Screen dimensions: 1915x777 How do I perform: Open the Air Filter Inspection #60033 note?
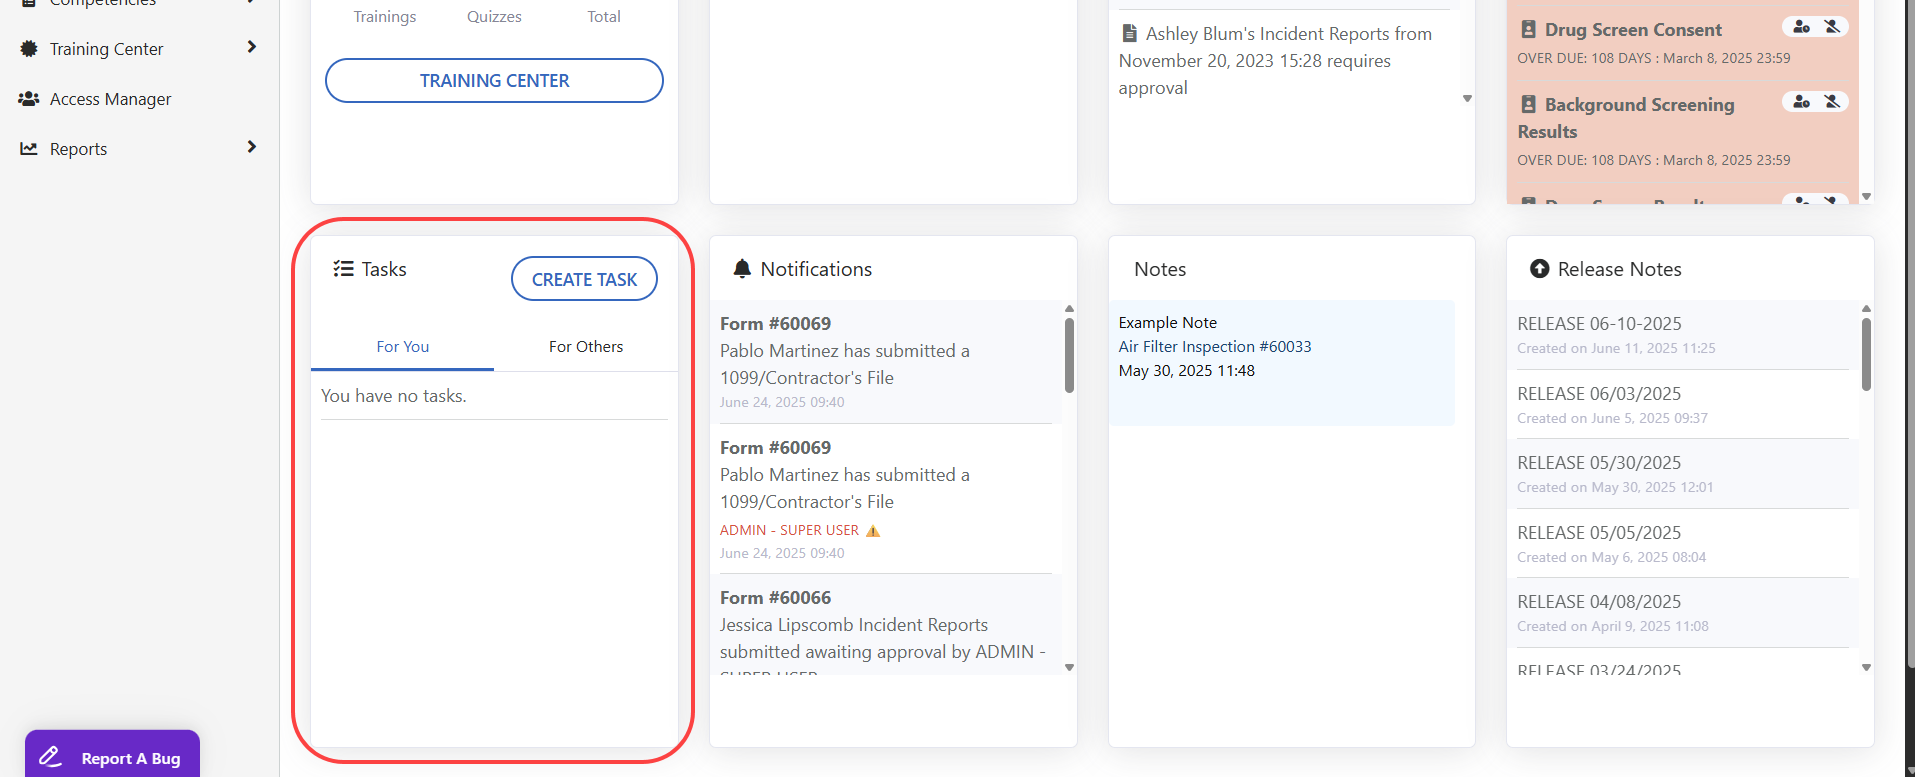[1214, 347]
